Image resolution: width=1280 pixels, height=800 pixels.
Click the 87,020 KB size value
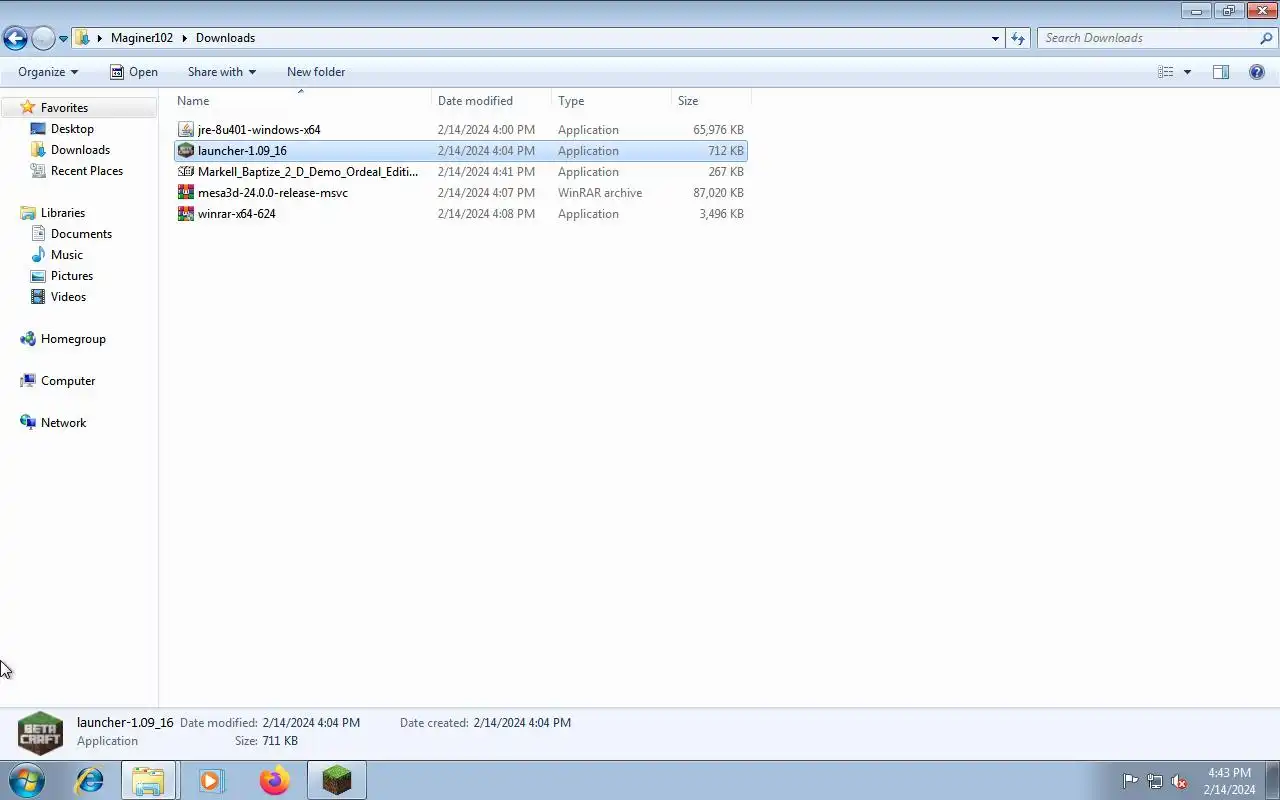tap(718, 193)
